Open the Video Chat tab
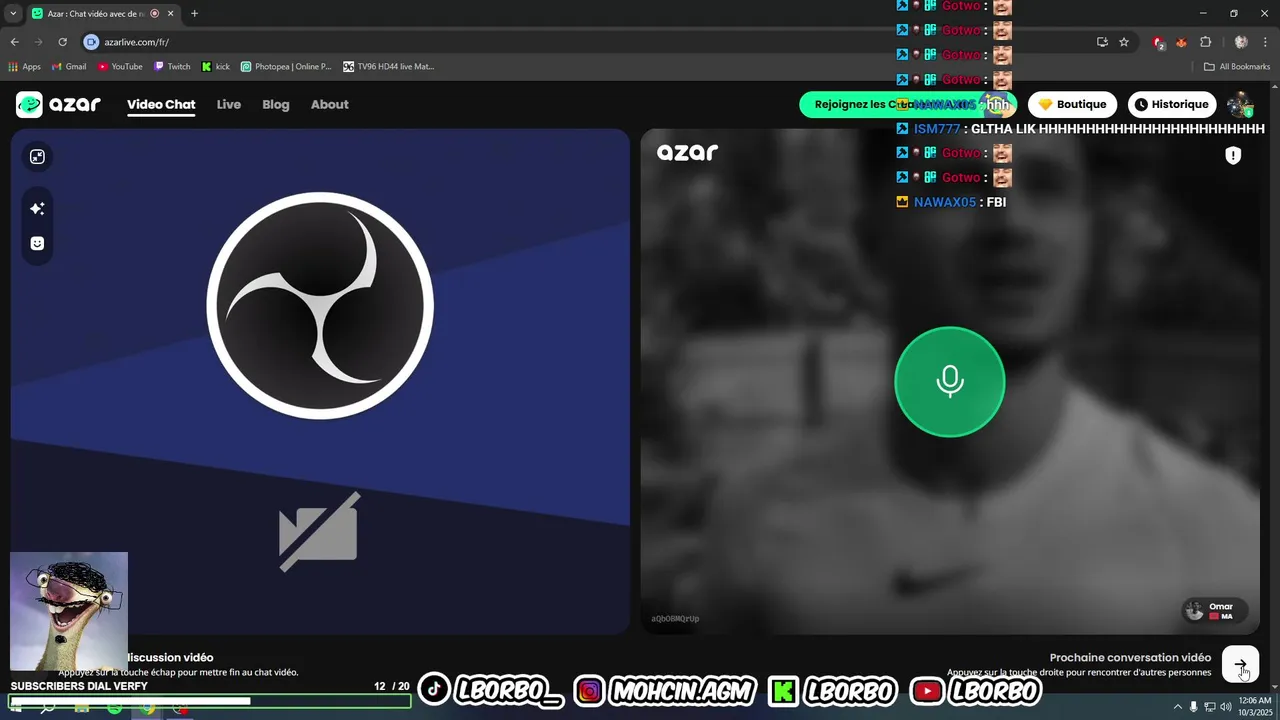 point(161,105)
